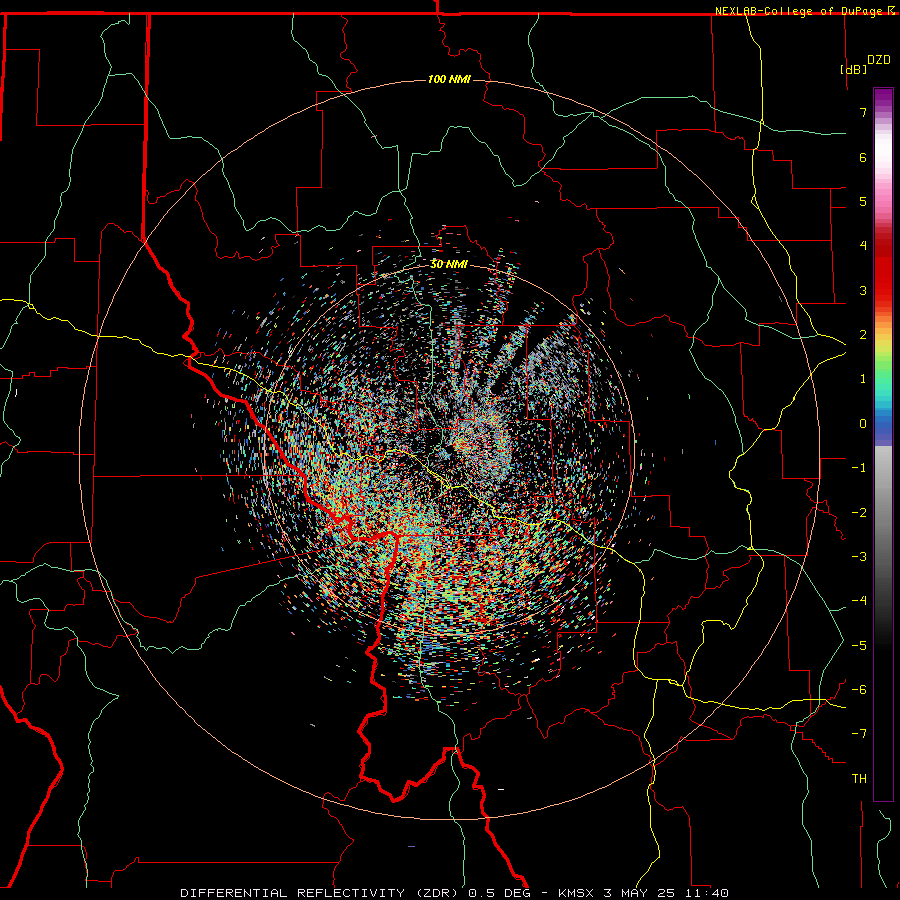This screenshot has width=900, height=900.
Task: Click the 0.5 DEG elevation text
Action: [501, 893]
